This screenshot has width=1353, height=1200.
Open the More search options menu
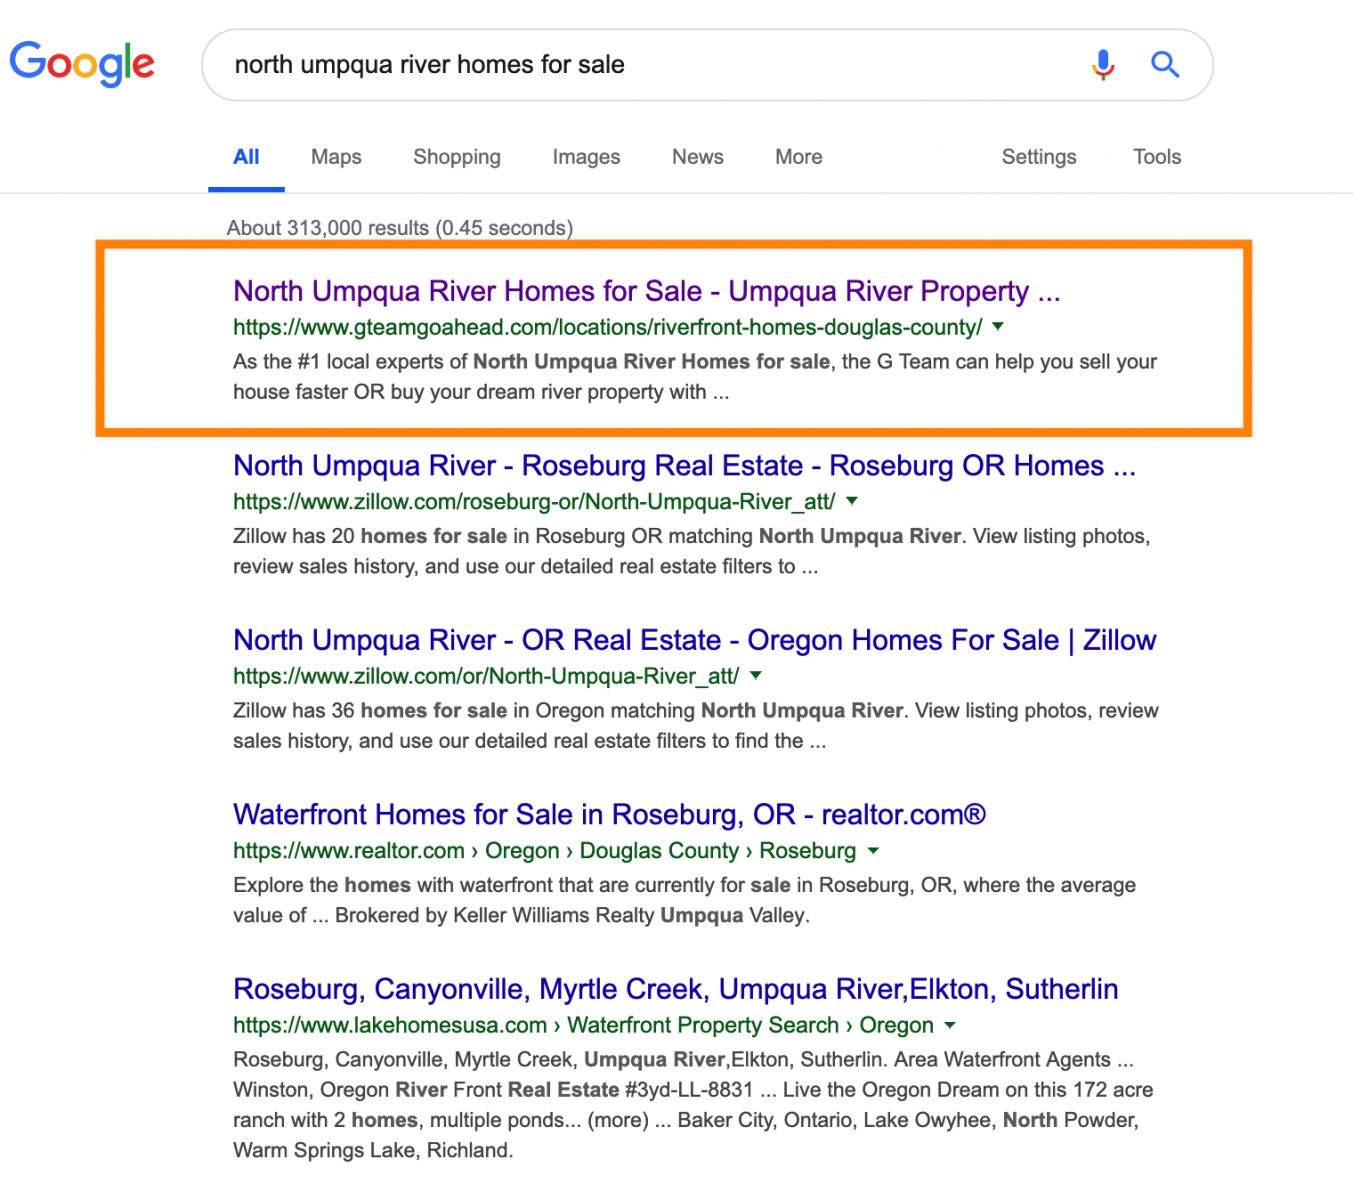(798, 157)
